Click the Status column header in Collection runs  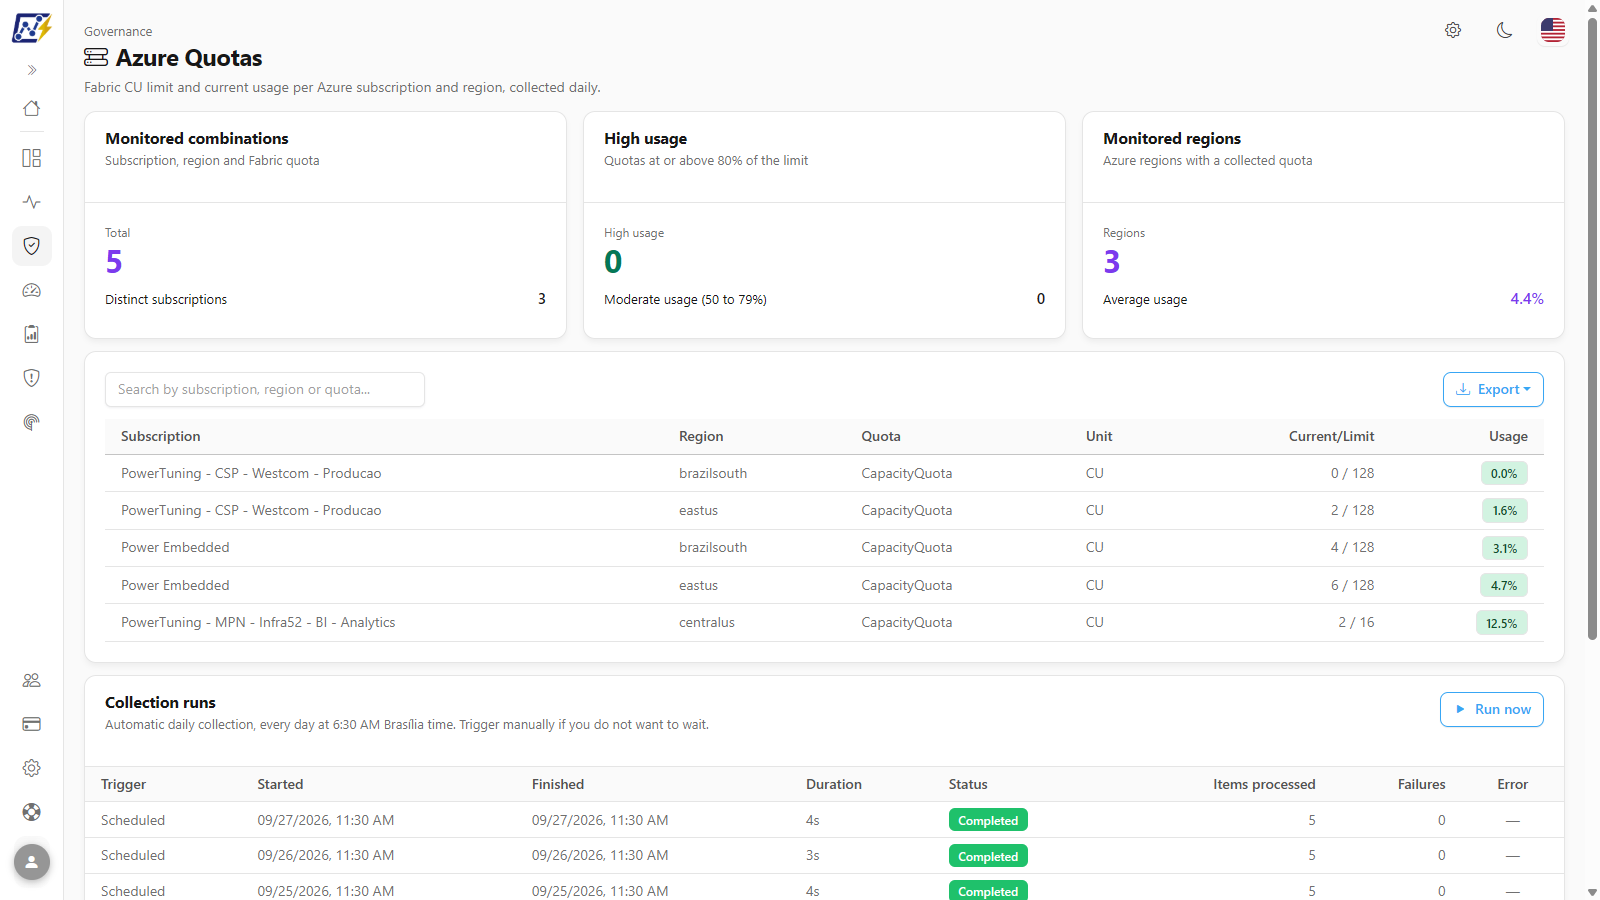(968, 785)
